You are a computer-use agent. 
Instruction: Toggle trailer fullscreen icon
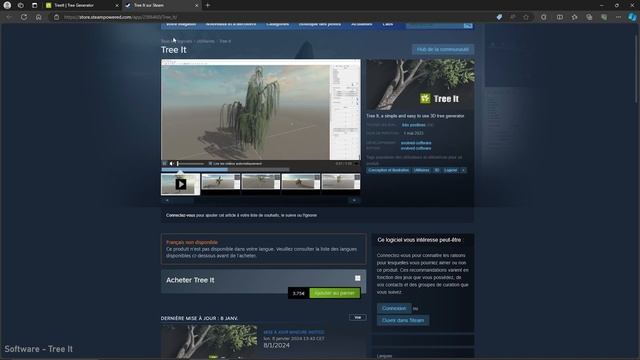tap(356, 164)
